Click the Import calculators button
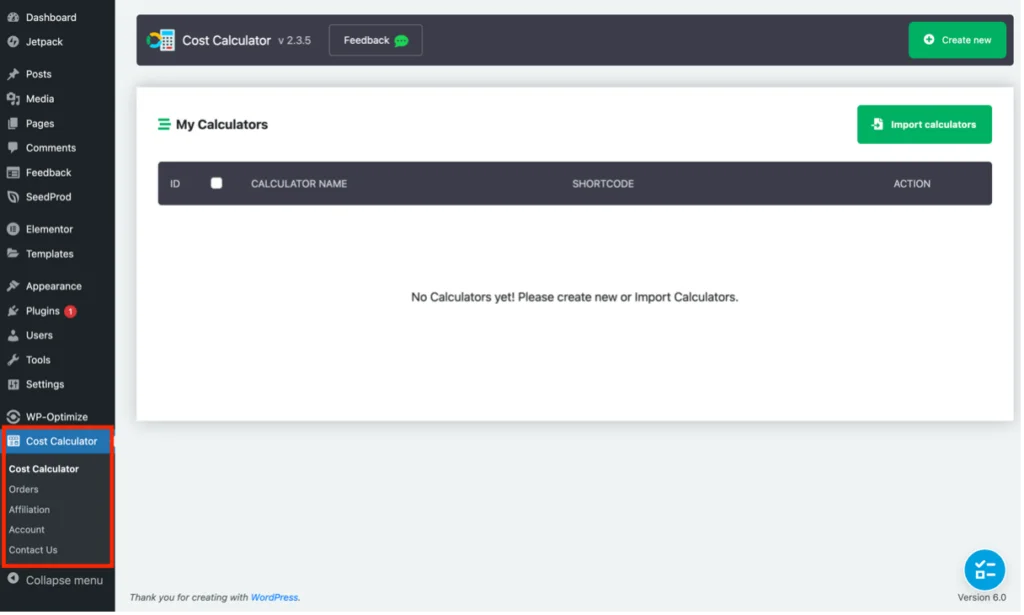 (927, 125)
